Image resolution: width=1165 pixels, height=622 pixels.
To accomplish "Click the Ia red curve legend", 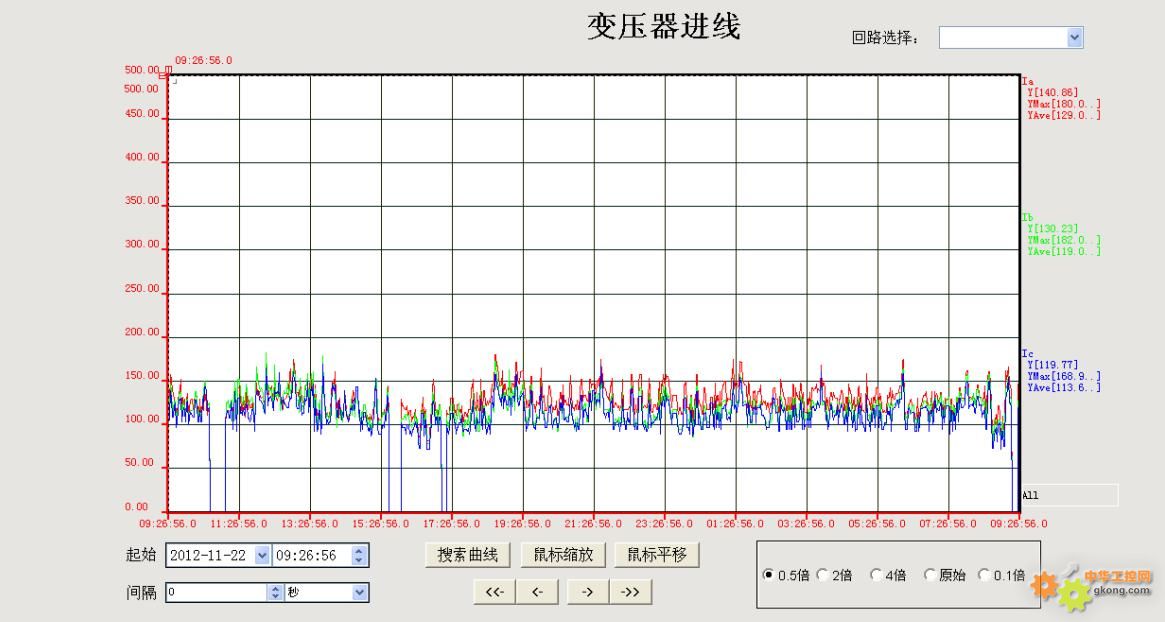I will coord(1062,98).
